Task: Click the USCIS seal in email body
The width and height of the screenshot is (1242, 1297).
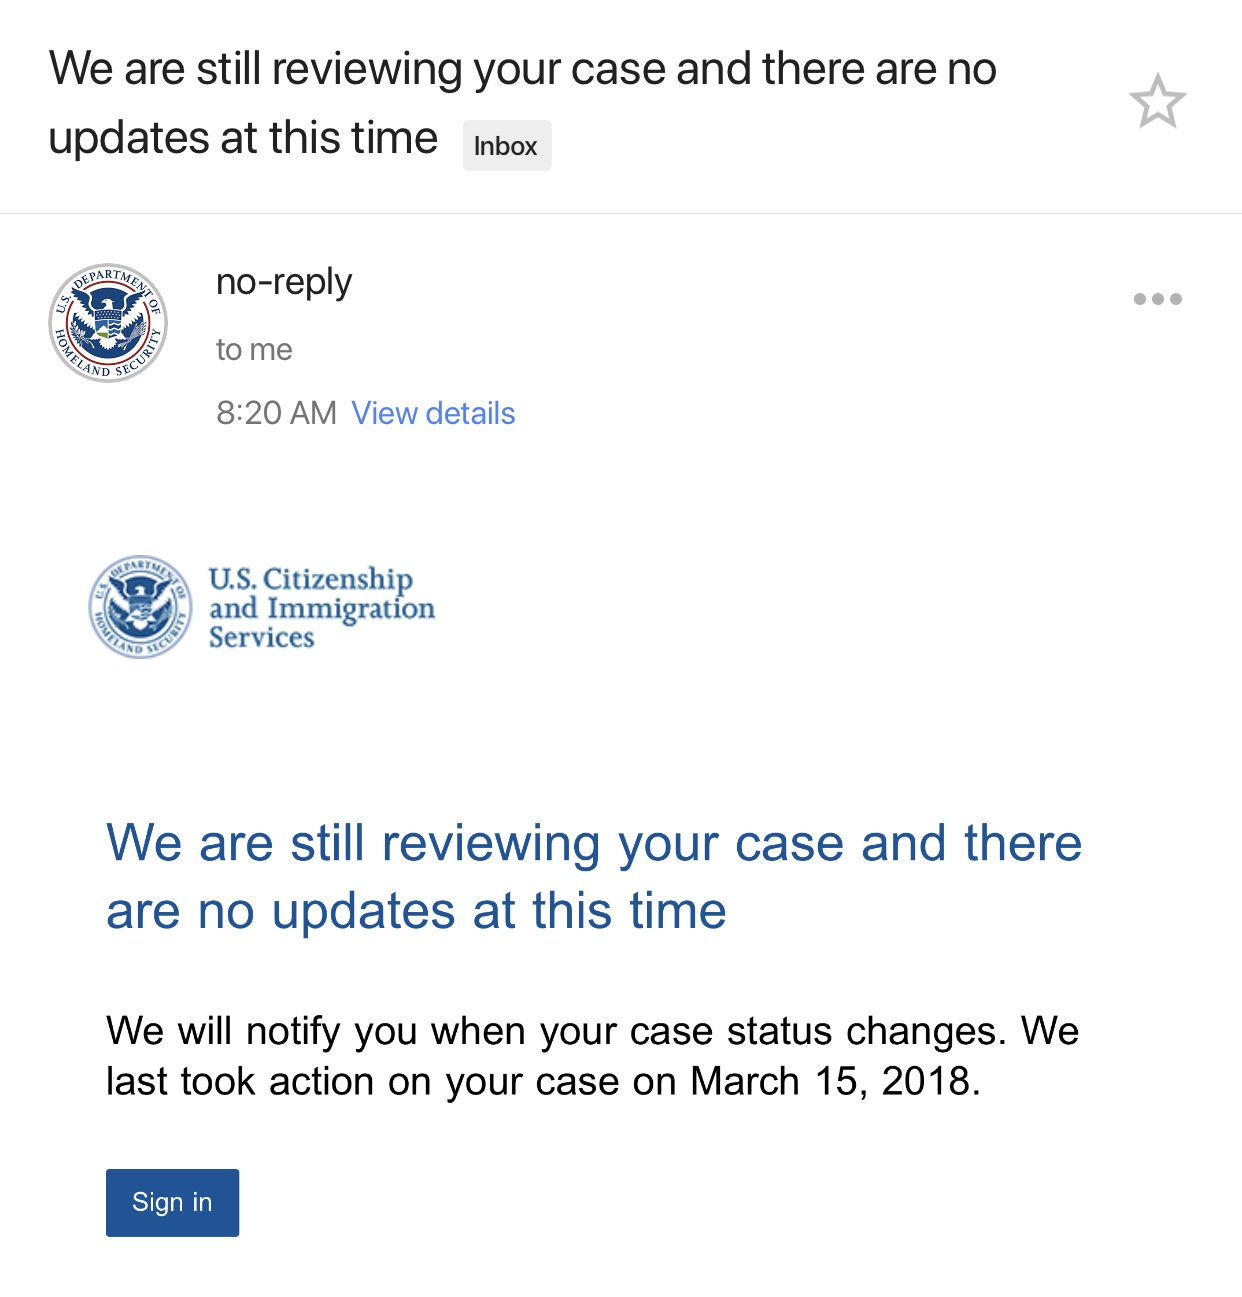Action: [140, 607]
